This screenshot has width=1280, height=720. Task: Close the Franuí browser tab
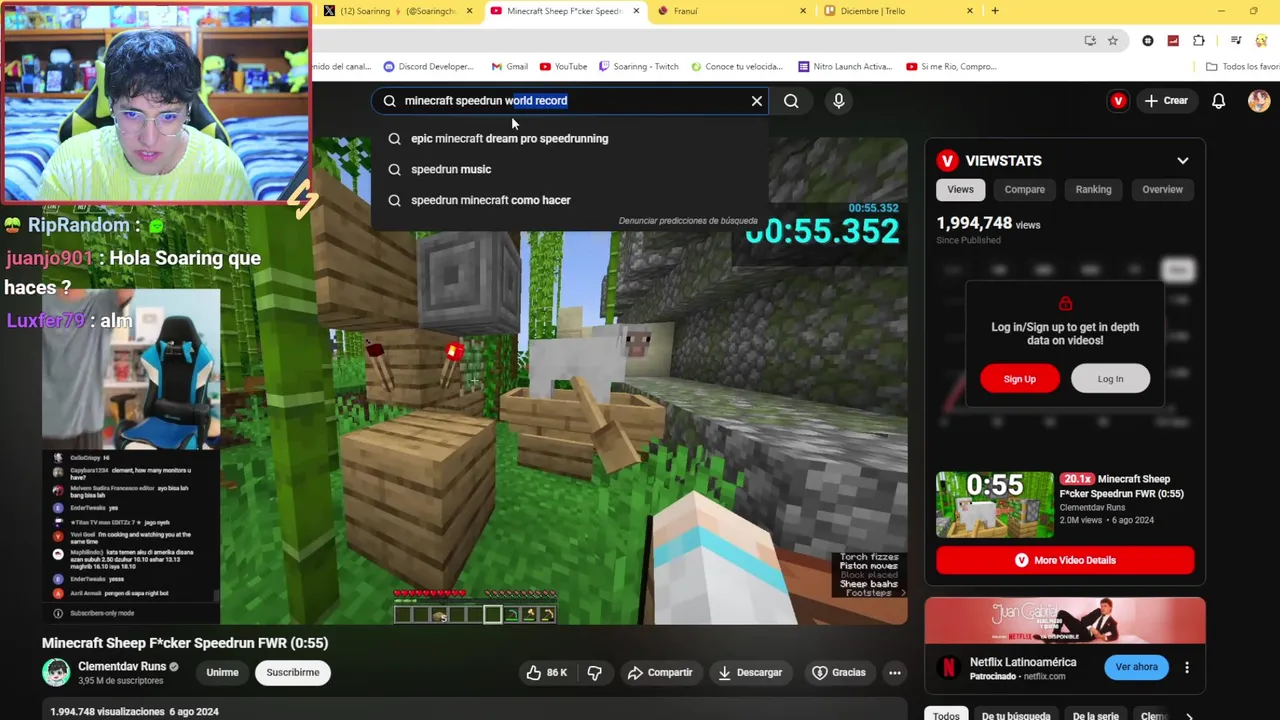[803, 11]
